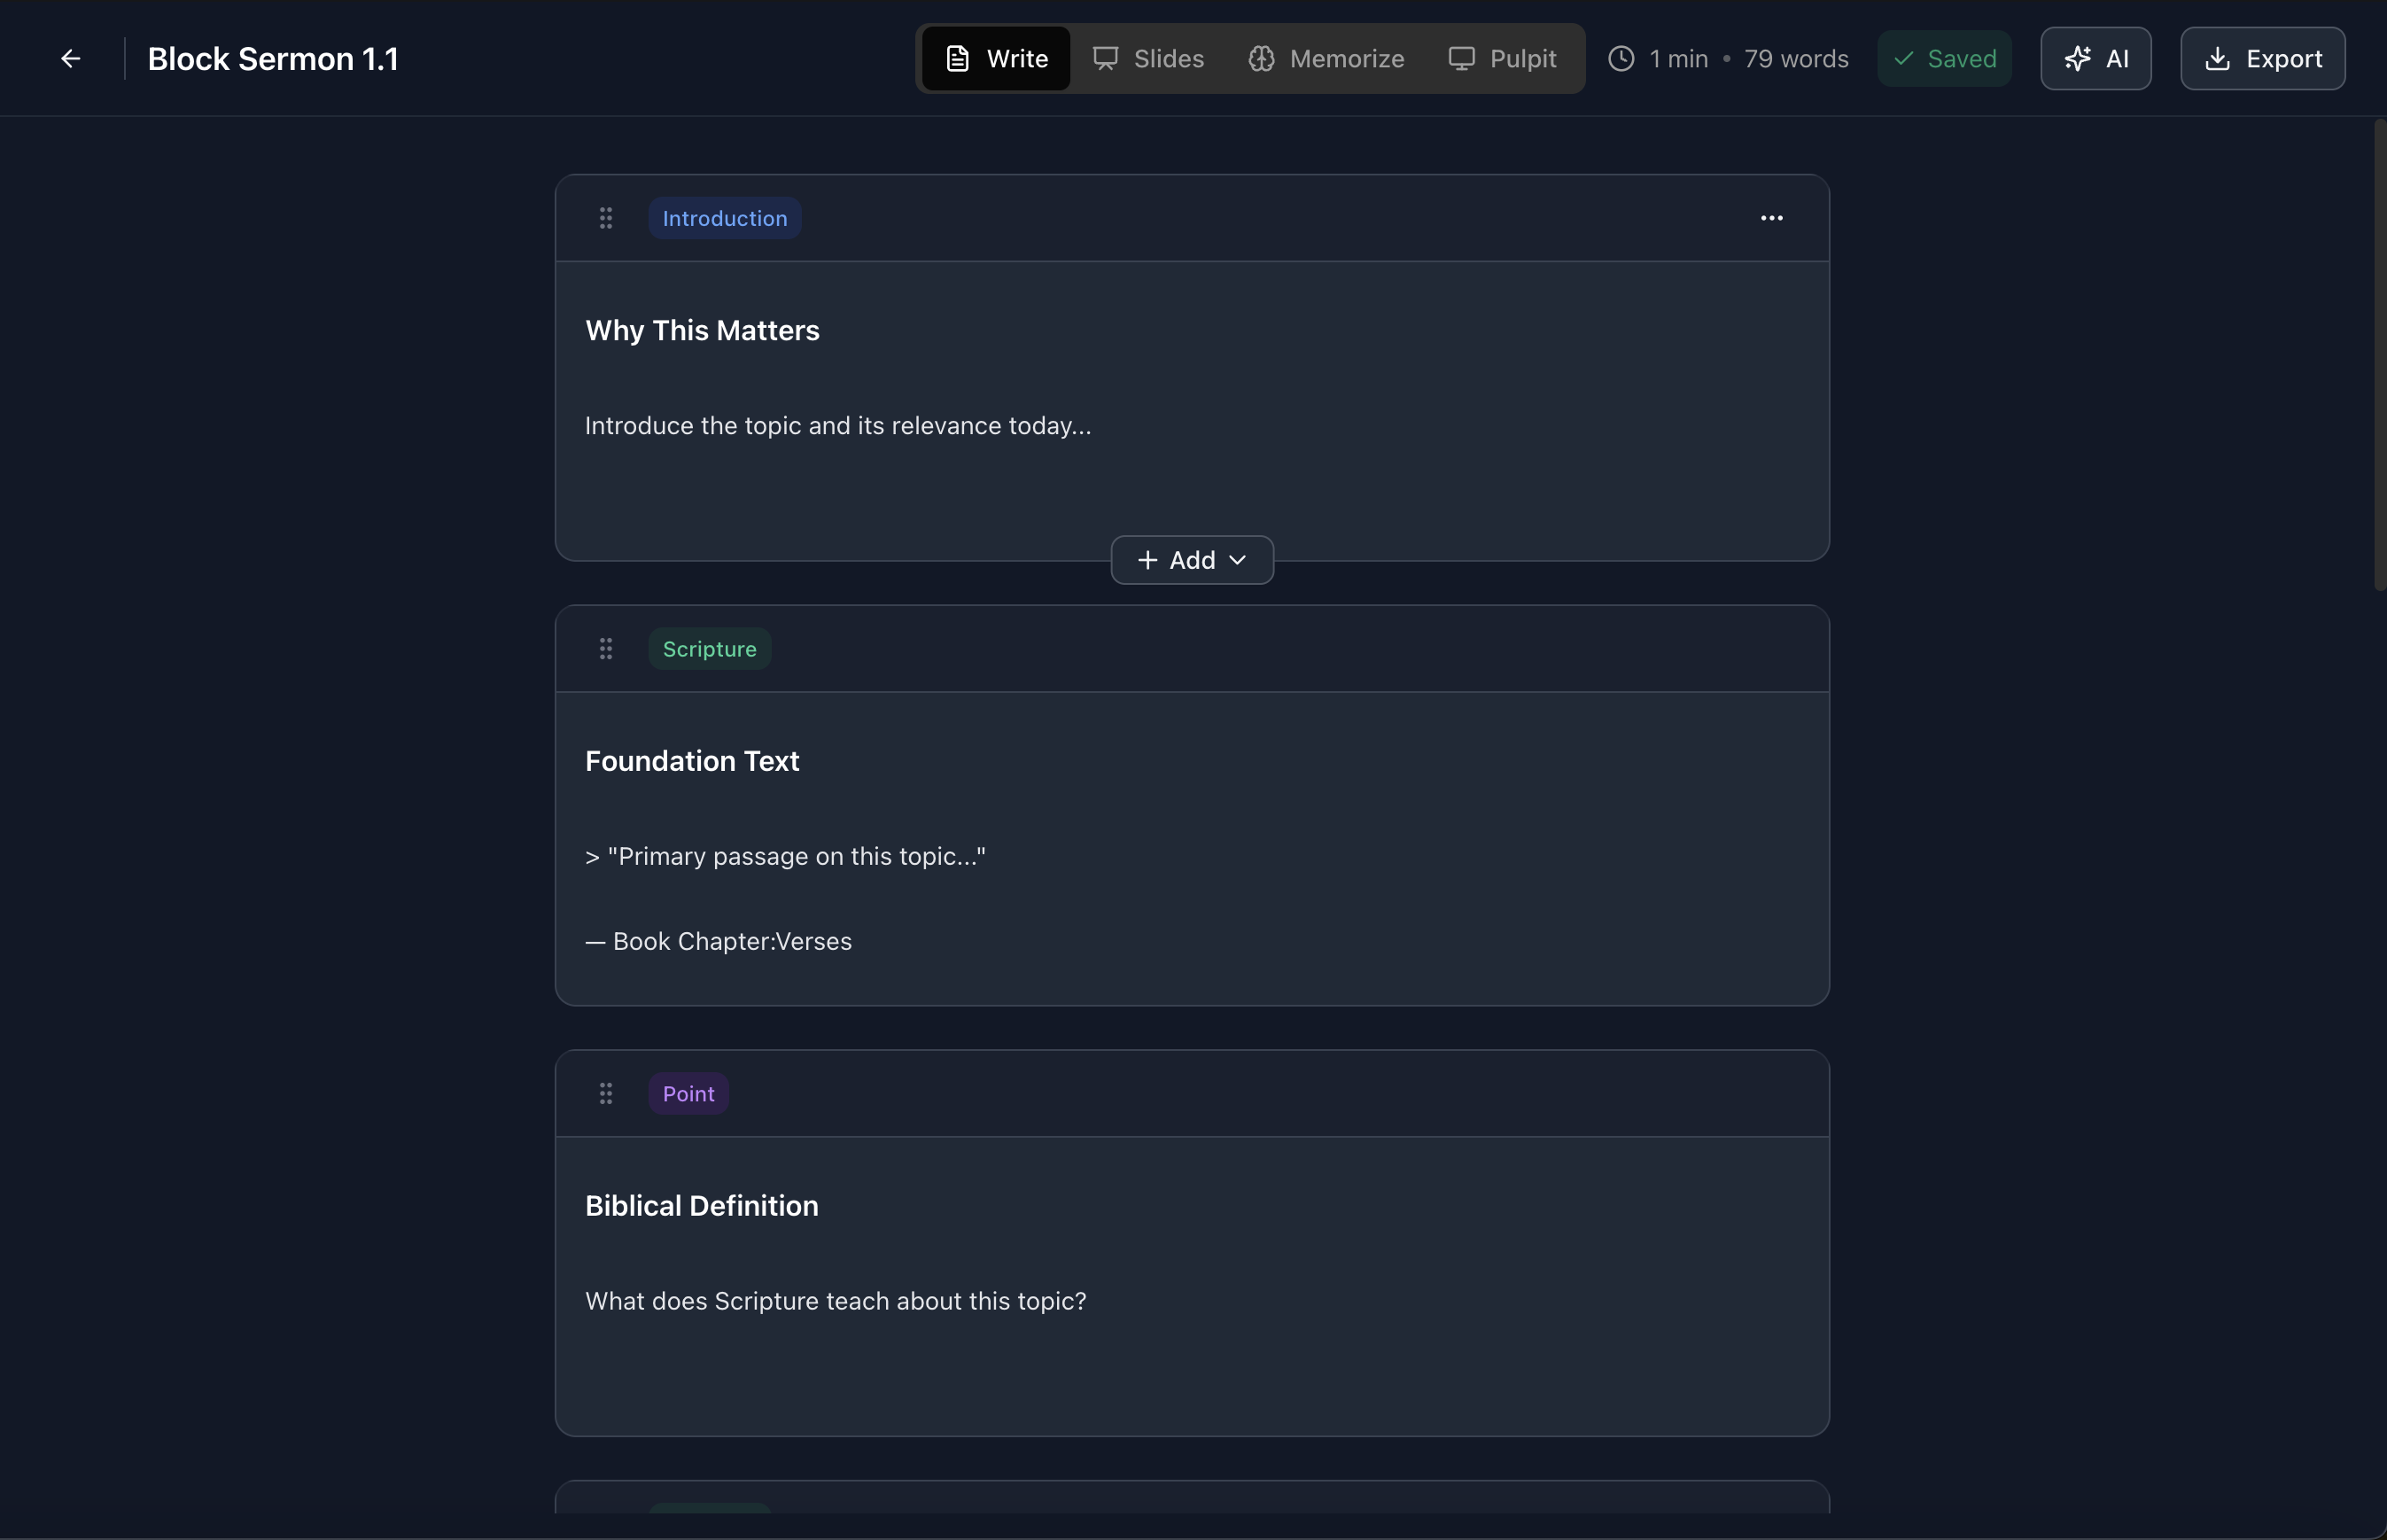The width and height of the screenshot is (2387, 1540).
Task: Open the ellipsis menu on the Introduction block
Action: [1771, 217]
